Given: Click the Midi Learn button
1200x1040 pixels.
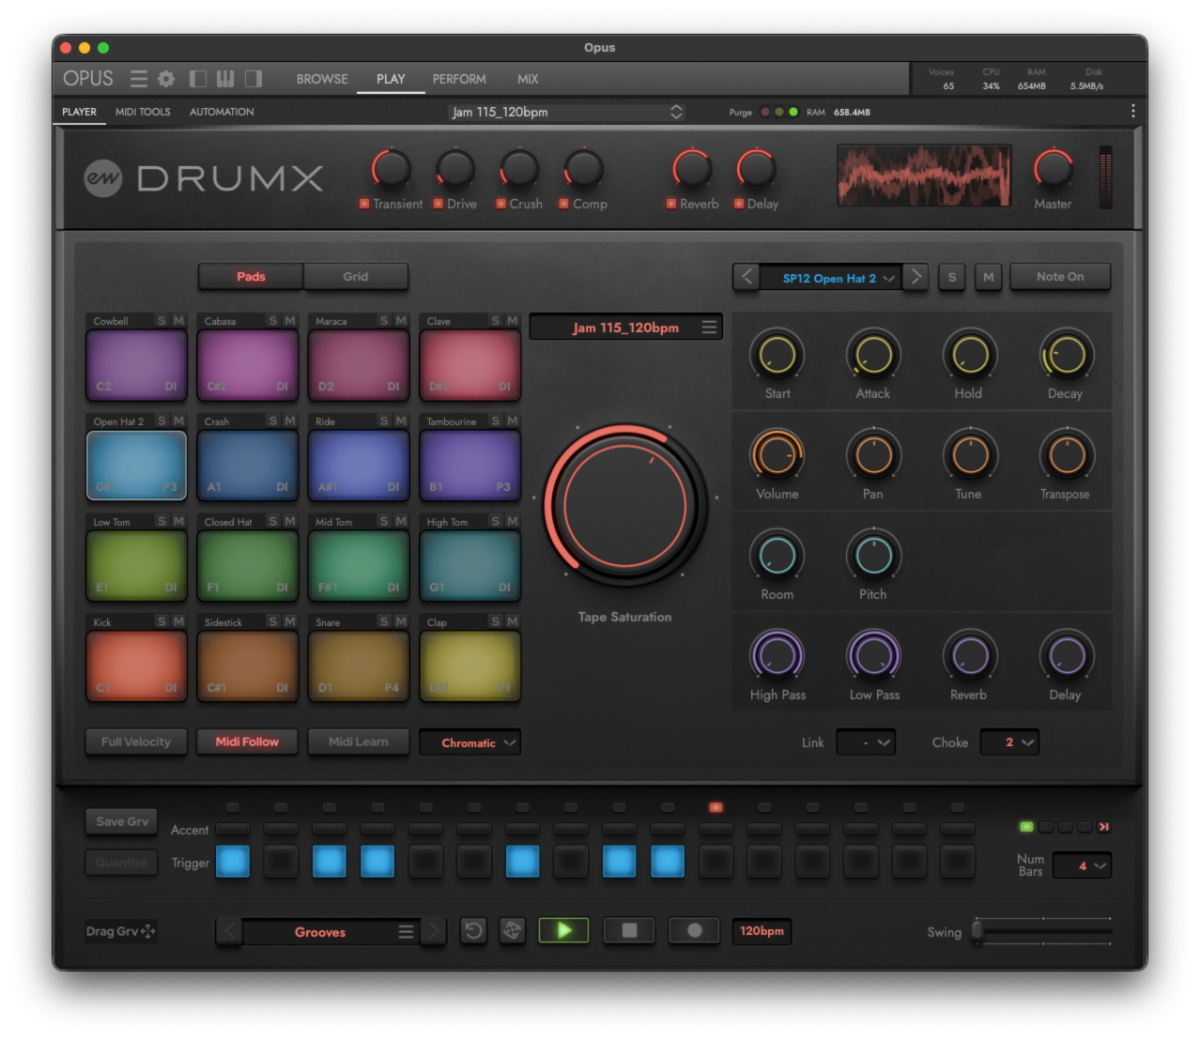Looking at the screenshot, I should tap(358, 742).
